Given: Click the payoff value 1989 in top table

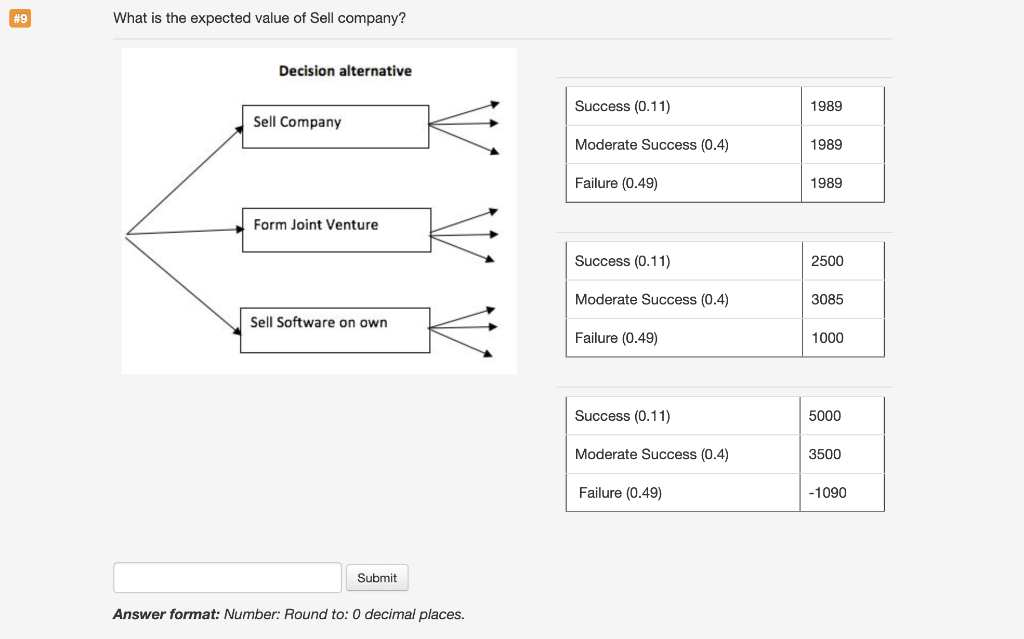Looking at the screenshot, I should (x=841, y=106).
